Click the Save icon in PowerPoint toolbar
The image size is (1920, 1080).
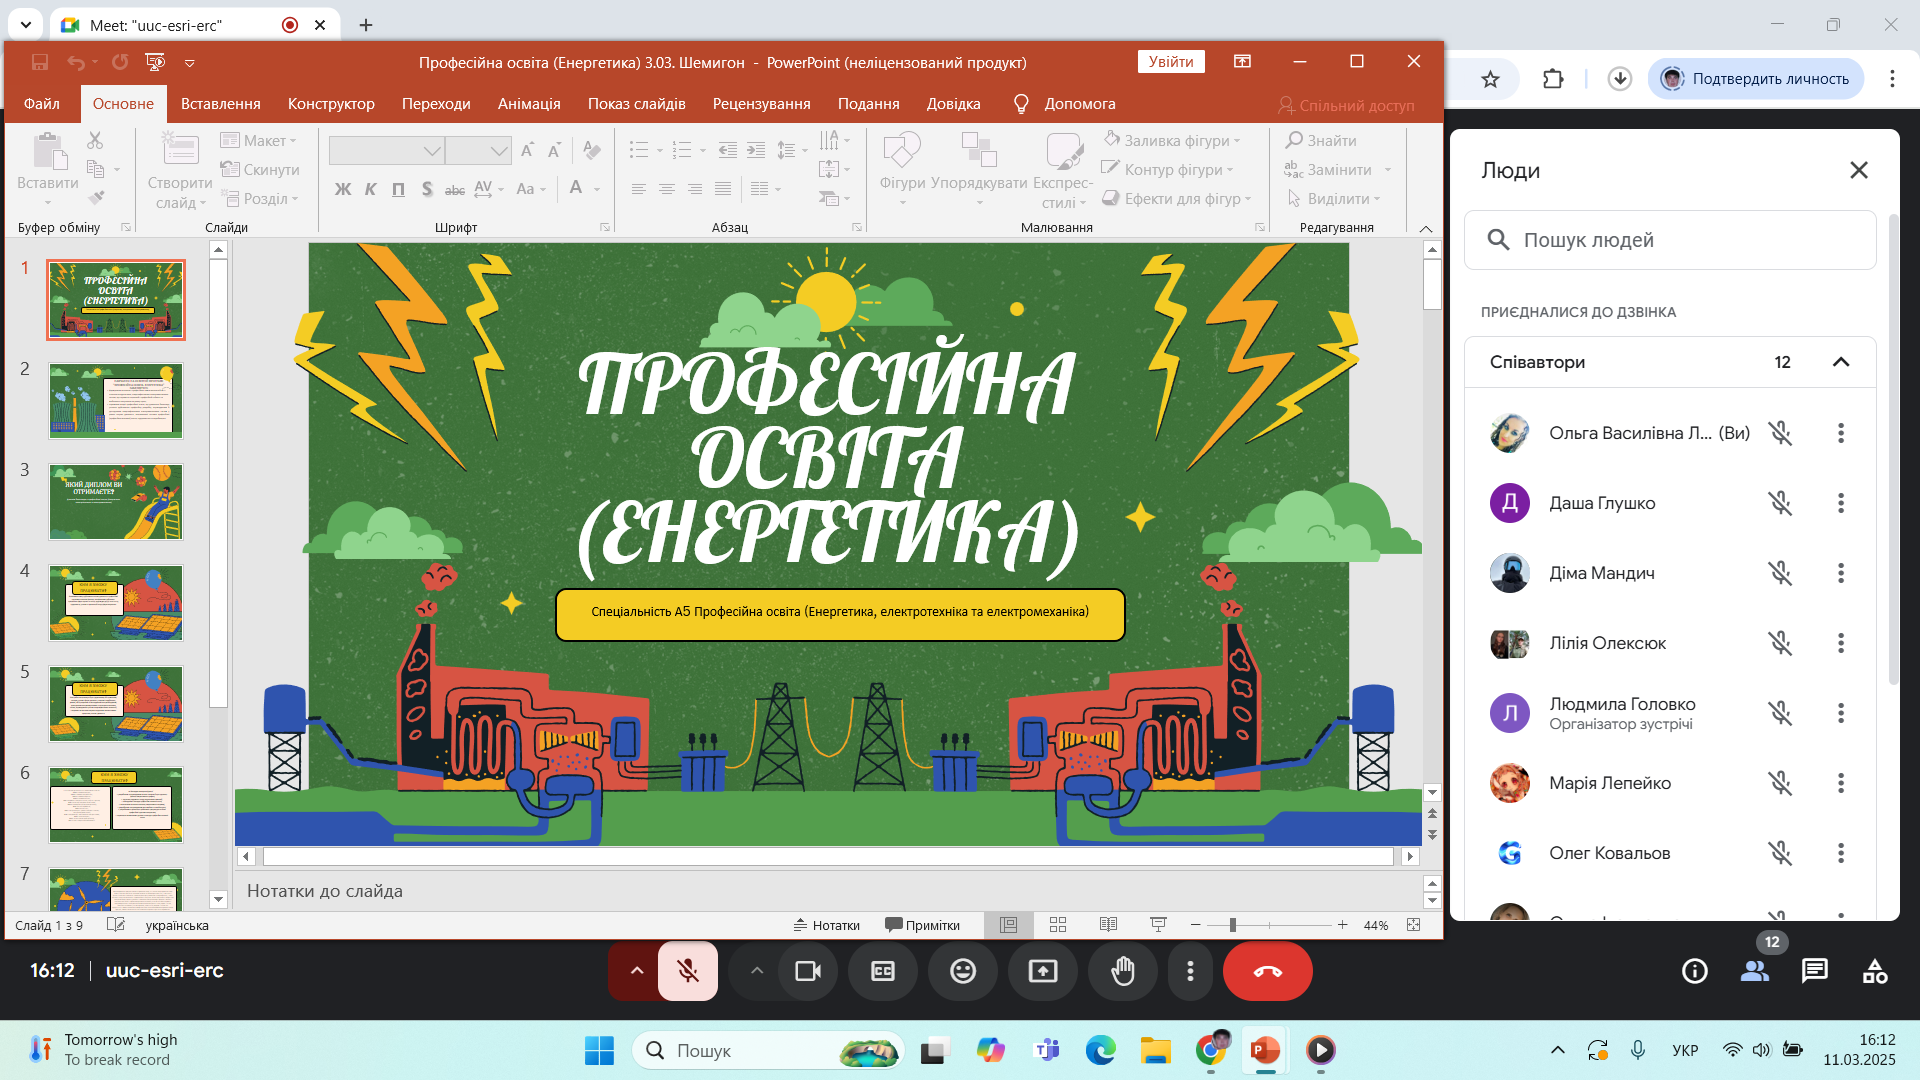(x=40, y=62)
